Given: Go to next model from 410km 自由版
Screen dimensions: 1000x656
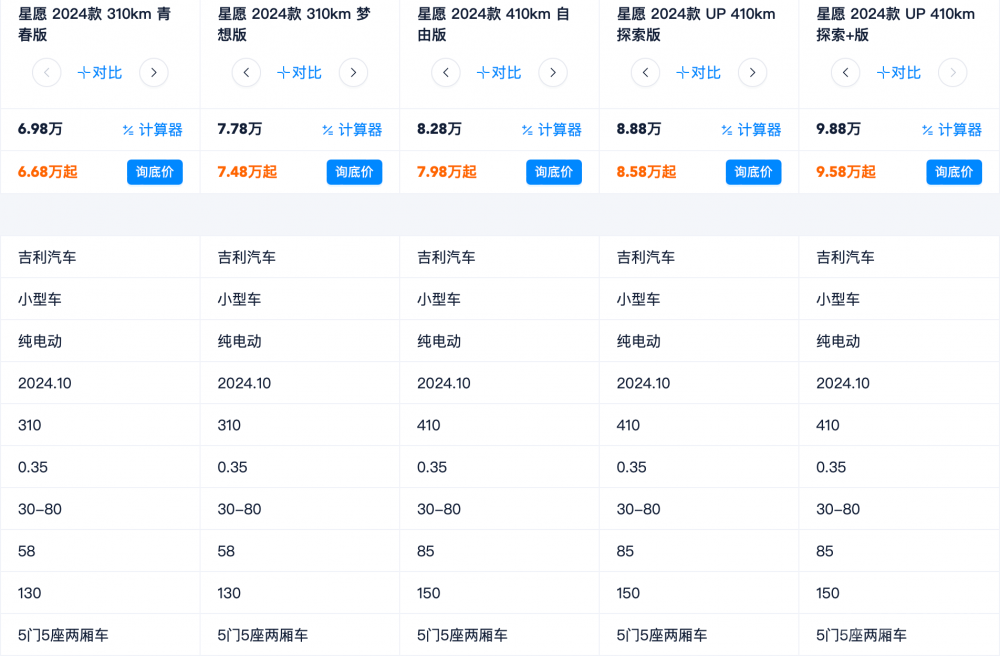Looking at the screenshot, I should pyautogui.click(x=553, y=73).
